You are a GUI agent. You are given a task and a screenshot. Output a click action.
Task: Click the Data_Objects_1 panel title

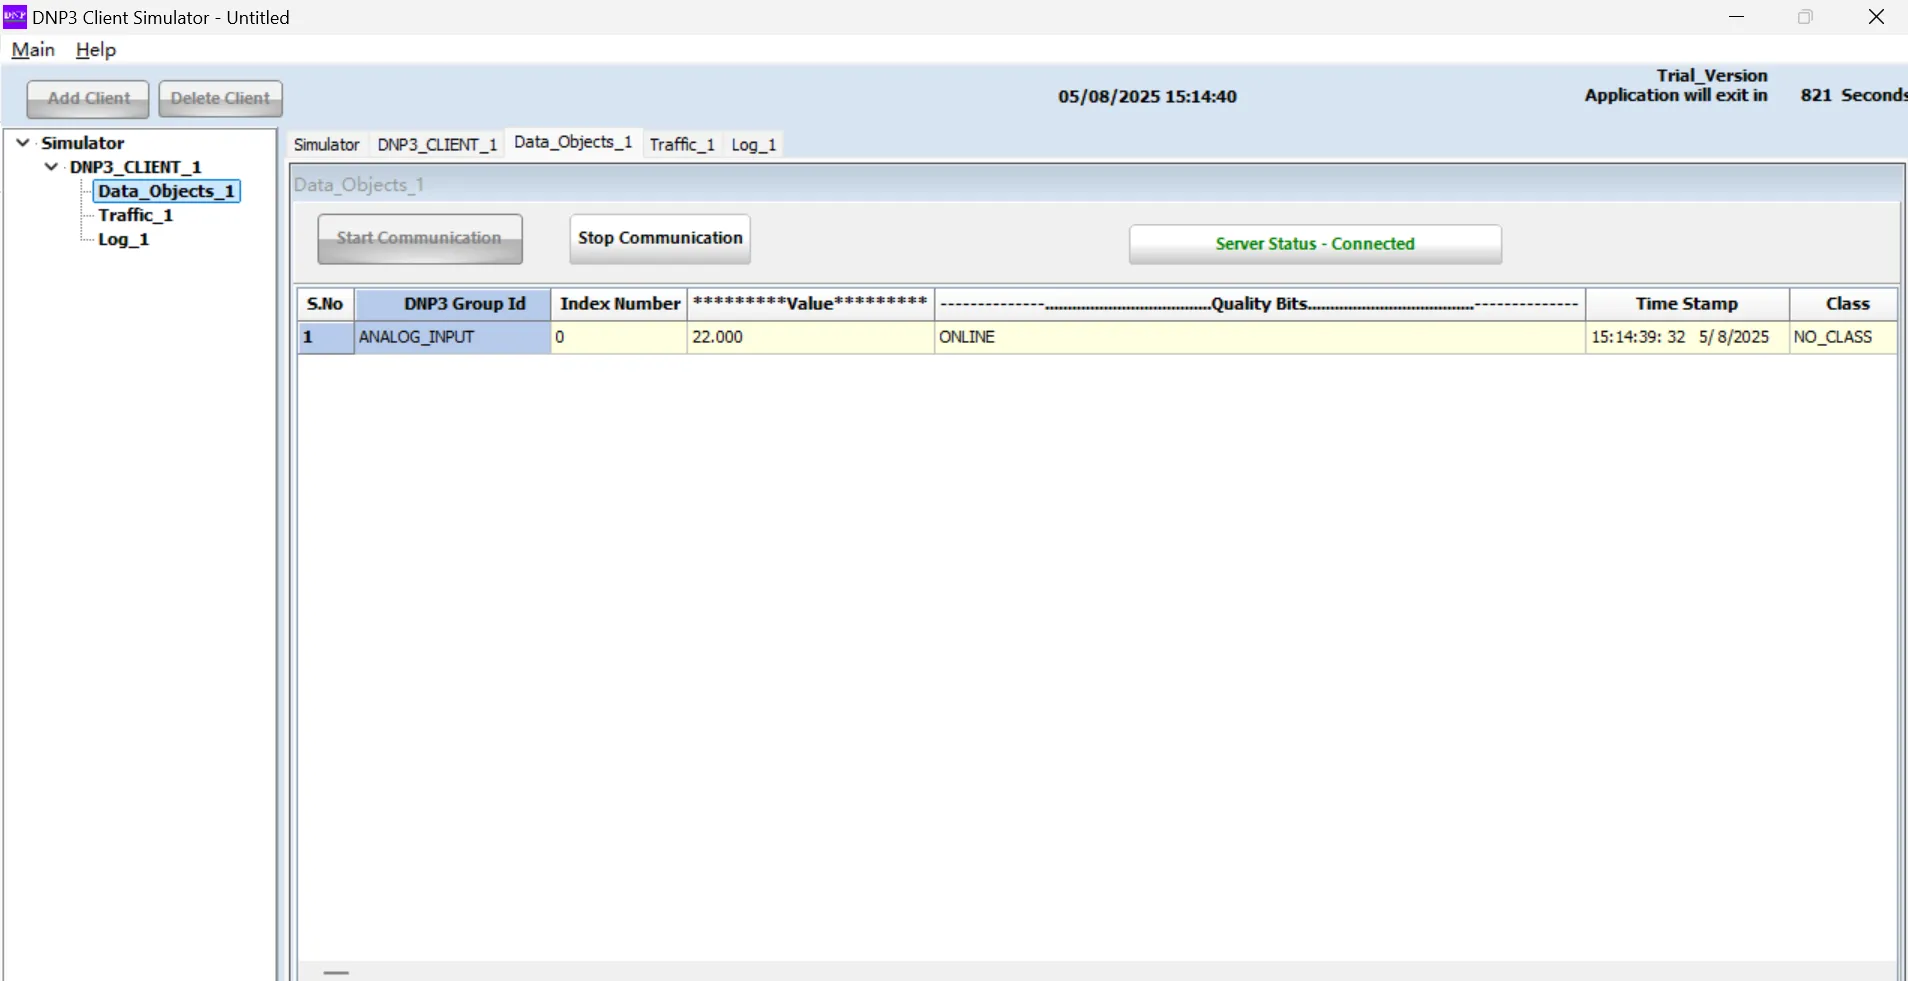coord(359,185)
